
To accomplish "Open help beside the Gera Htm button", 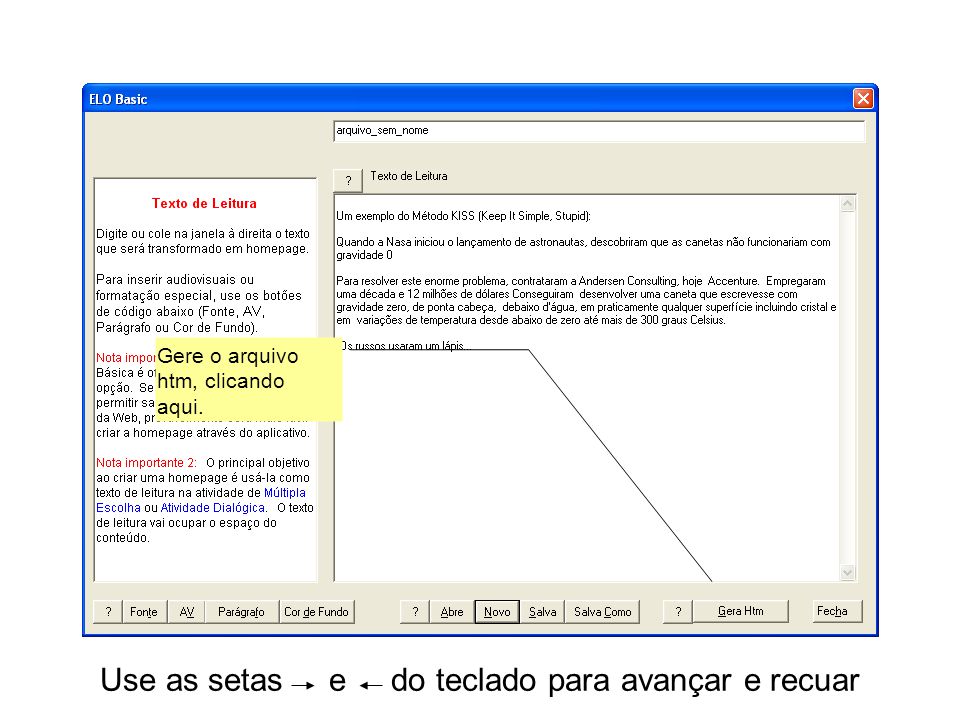I will coord(678,611).
